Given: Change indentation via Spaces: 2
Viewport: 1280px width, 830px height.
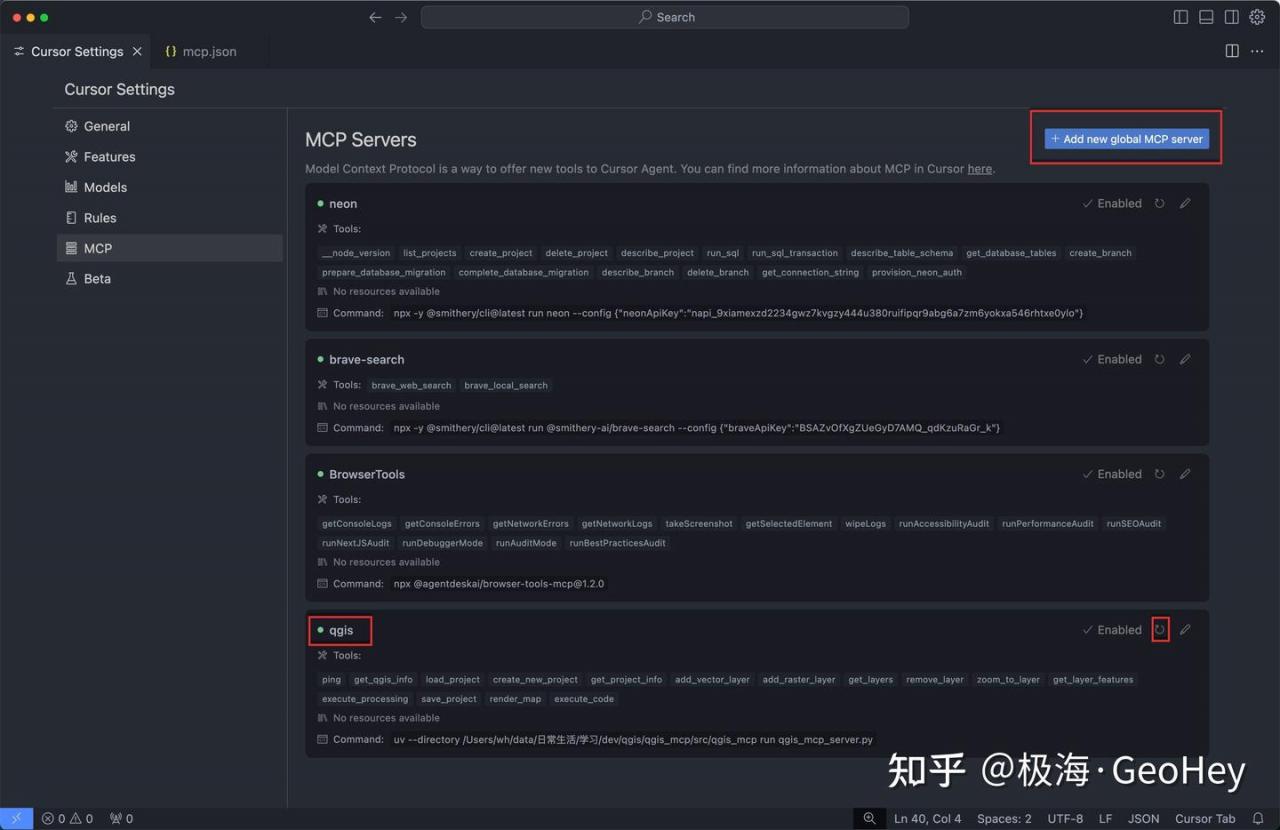Looking at the screenshot, I should coord(1004,818).
